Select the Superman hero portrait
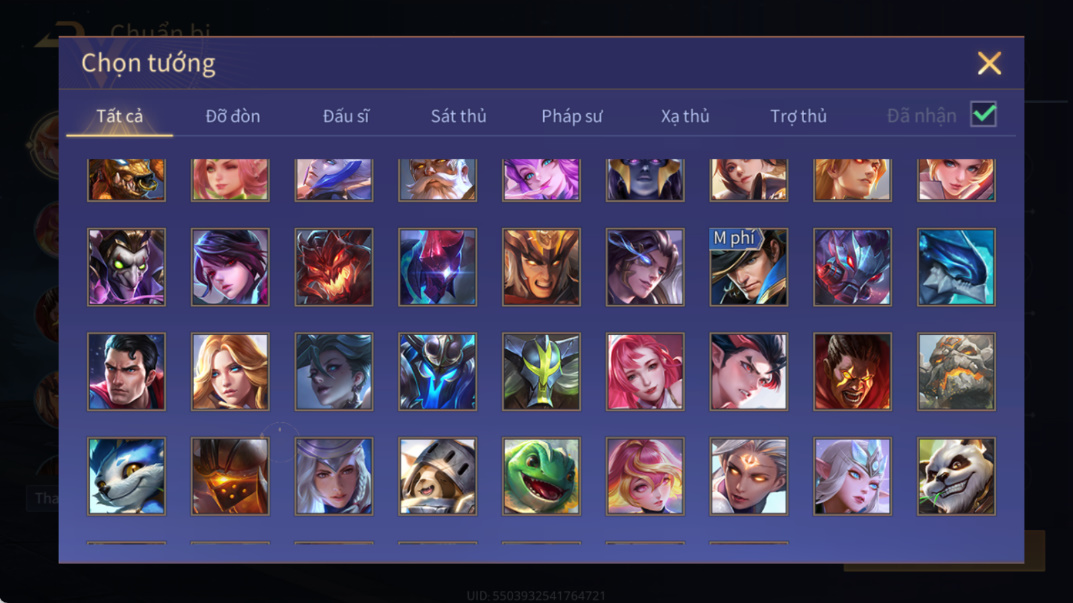This screenshot has height=603, width=1073. (127, 372)
